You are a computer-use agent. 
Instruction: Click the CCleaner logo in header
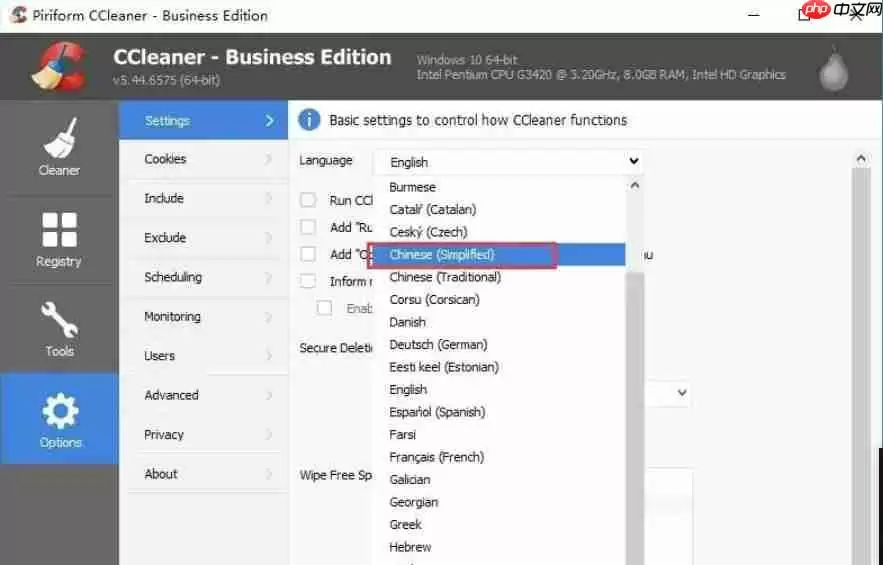tap(58, 66)
